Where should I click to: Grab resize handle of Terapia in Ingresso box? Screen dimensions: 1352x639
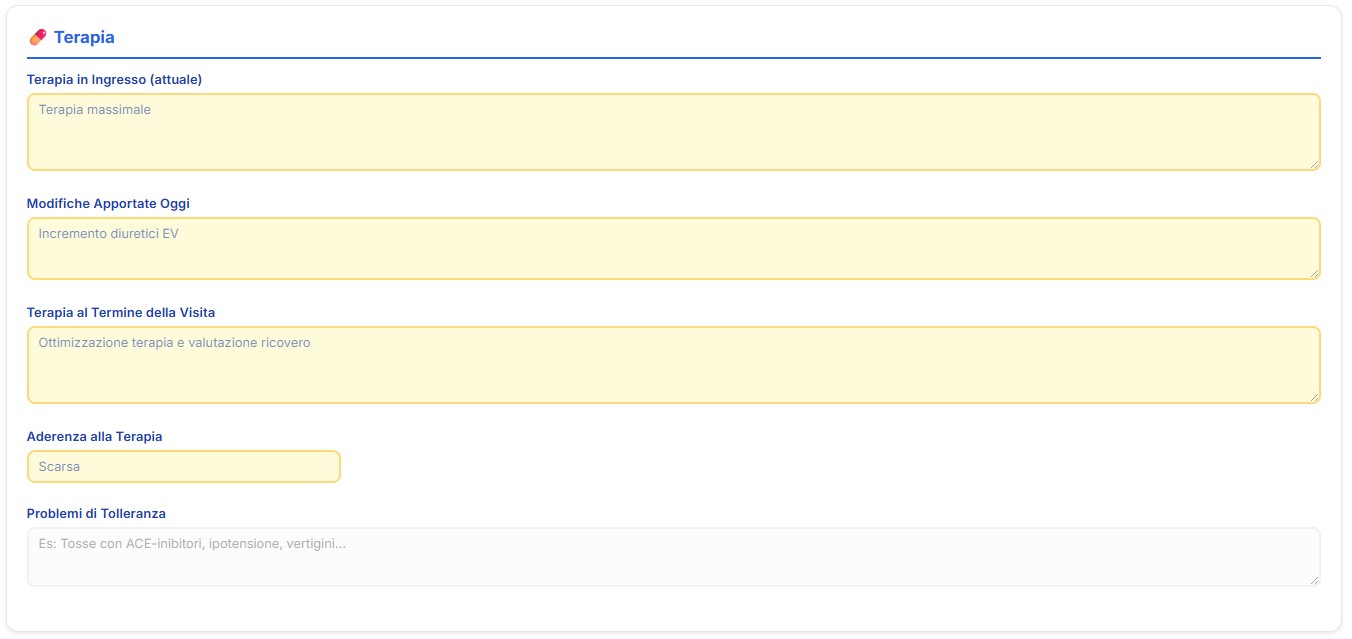point(1314,164)
